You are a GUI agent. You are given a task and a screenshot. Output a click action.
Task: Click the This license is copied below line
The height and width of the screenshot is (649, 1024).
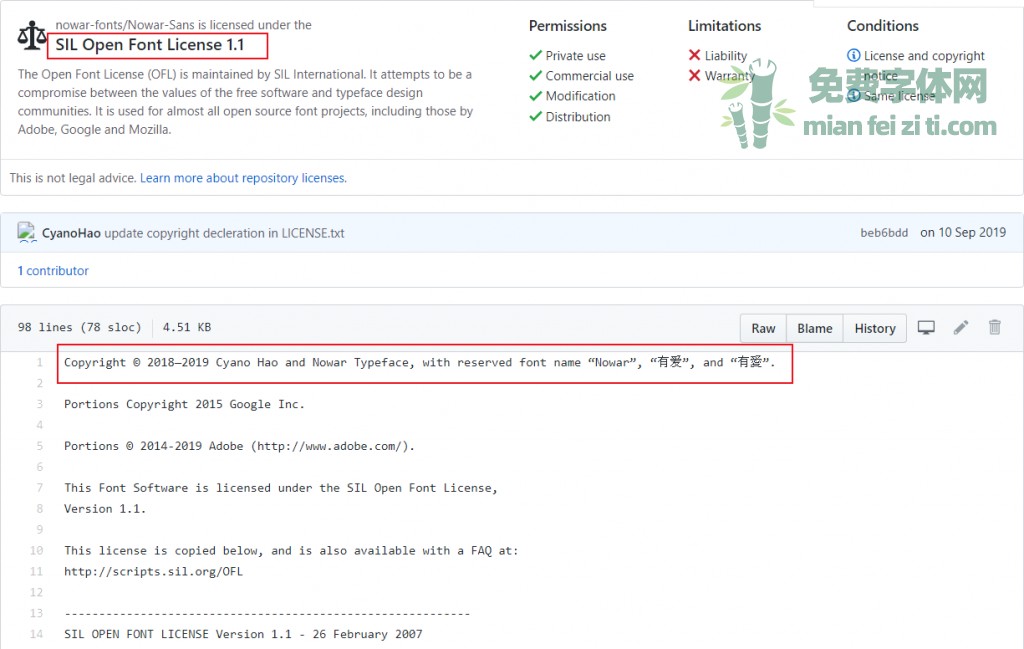291,550
